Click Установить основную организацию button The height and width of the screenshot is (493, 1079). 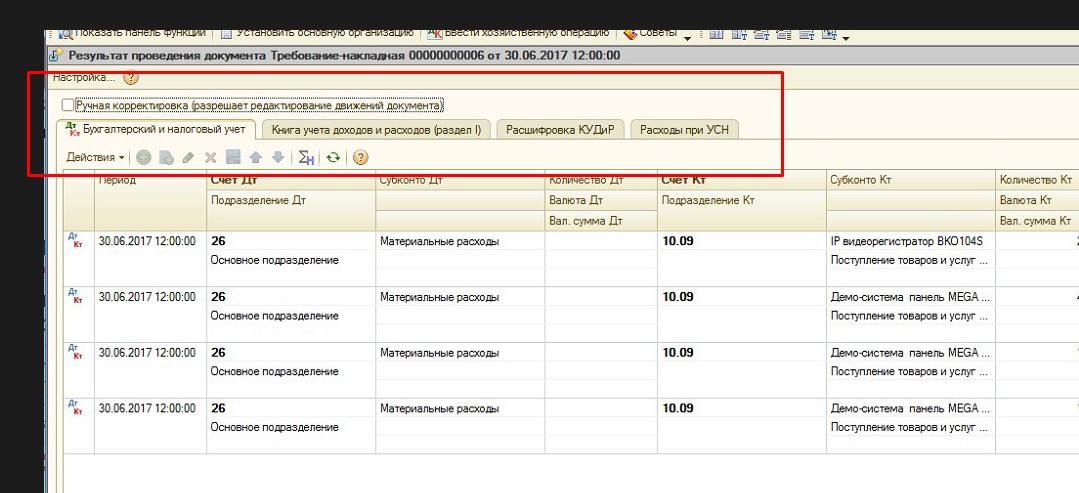[x=316, y=32]
